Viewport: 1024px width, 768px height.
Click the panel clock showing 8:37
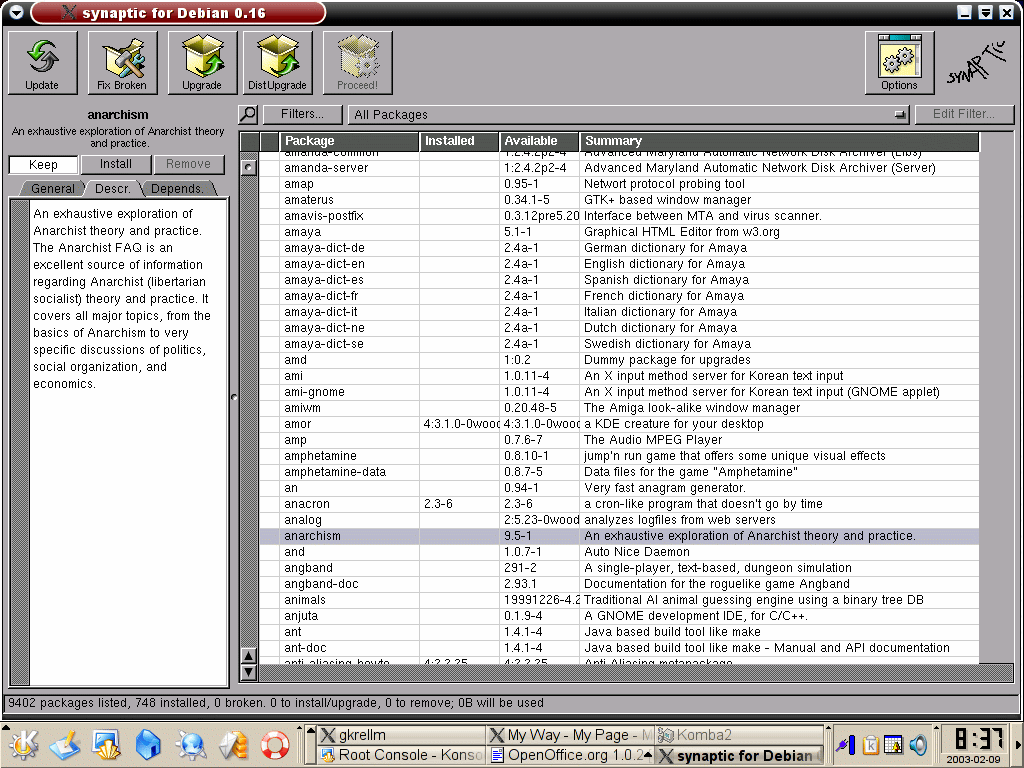click(x=980, y=739)
